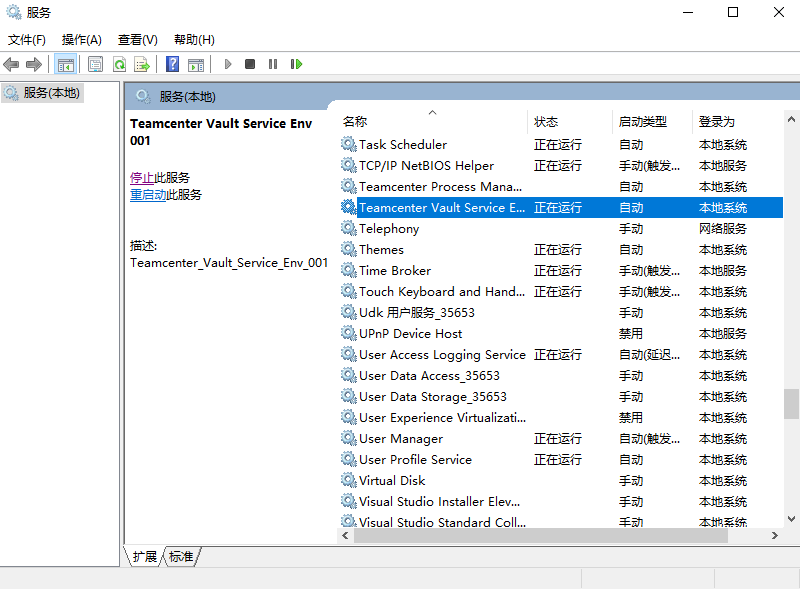Click the Restart Service toolbar icon
The width and height of the screenshot is (800, 589).
(296, 64)
